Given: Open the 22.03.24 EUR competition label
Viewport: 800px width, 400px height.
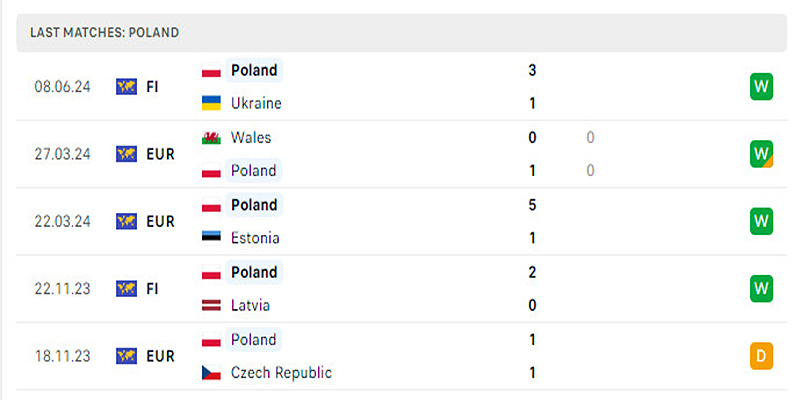Looking at the screenshot, I should point(159,221).
